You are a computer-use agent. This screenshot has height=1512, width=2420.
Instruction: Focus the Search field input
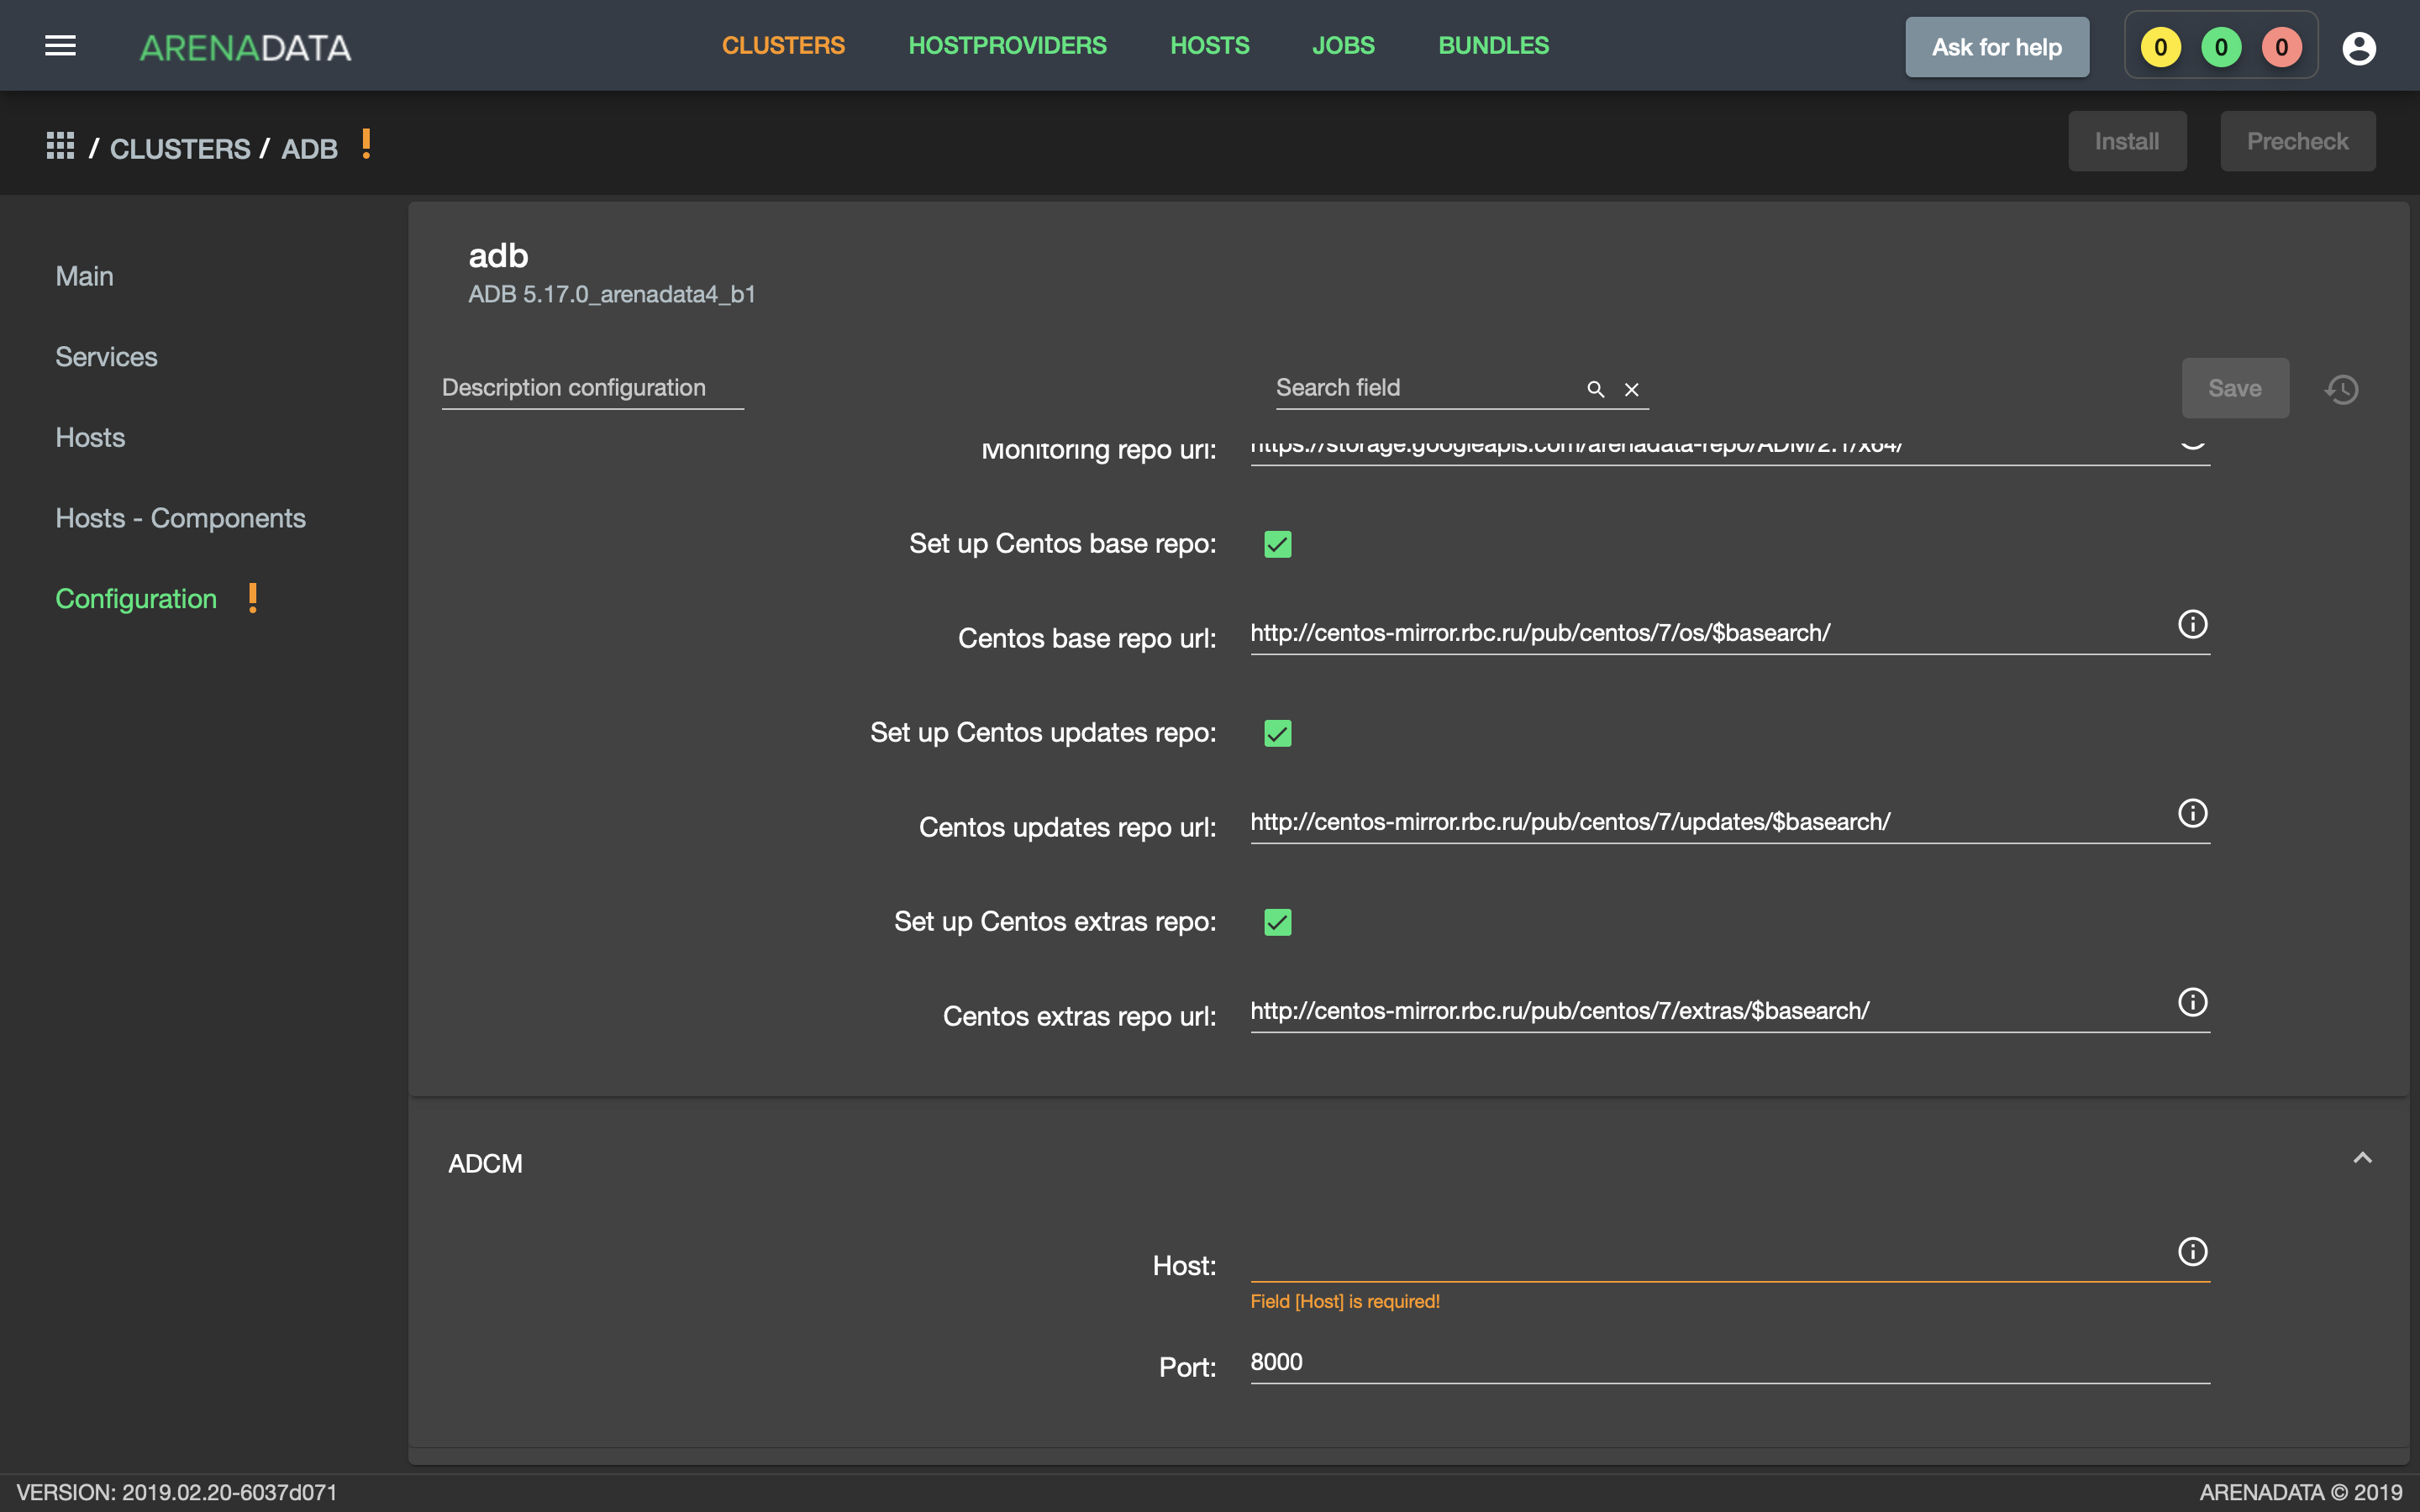[1425, 388]
